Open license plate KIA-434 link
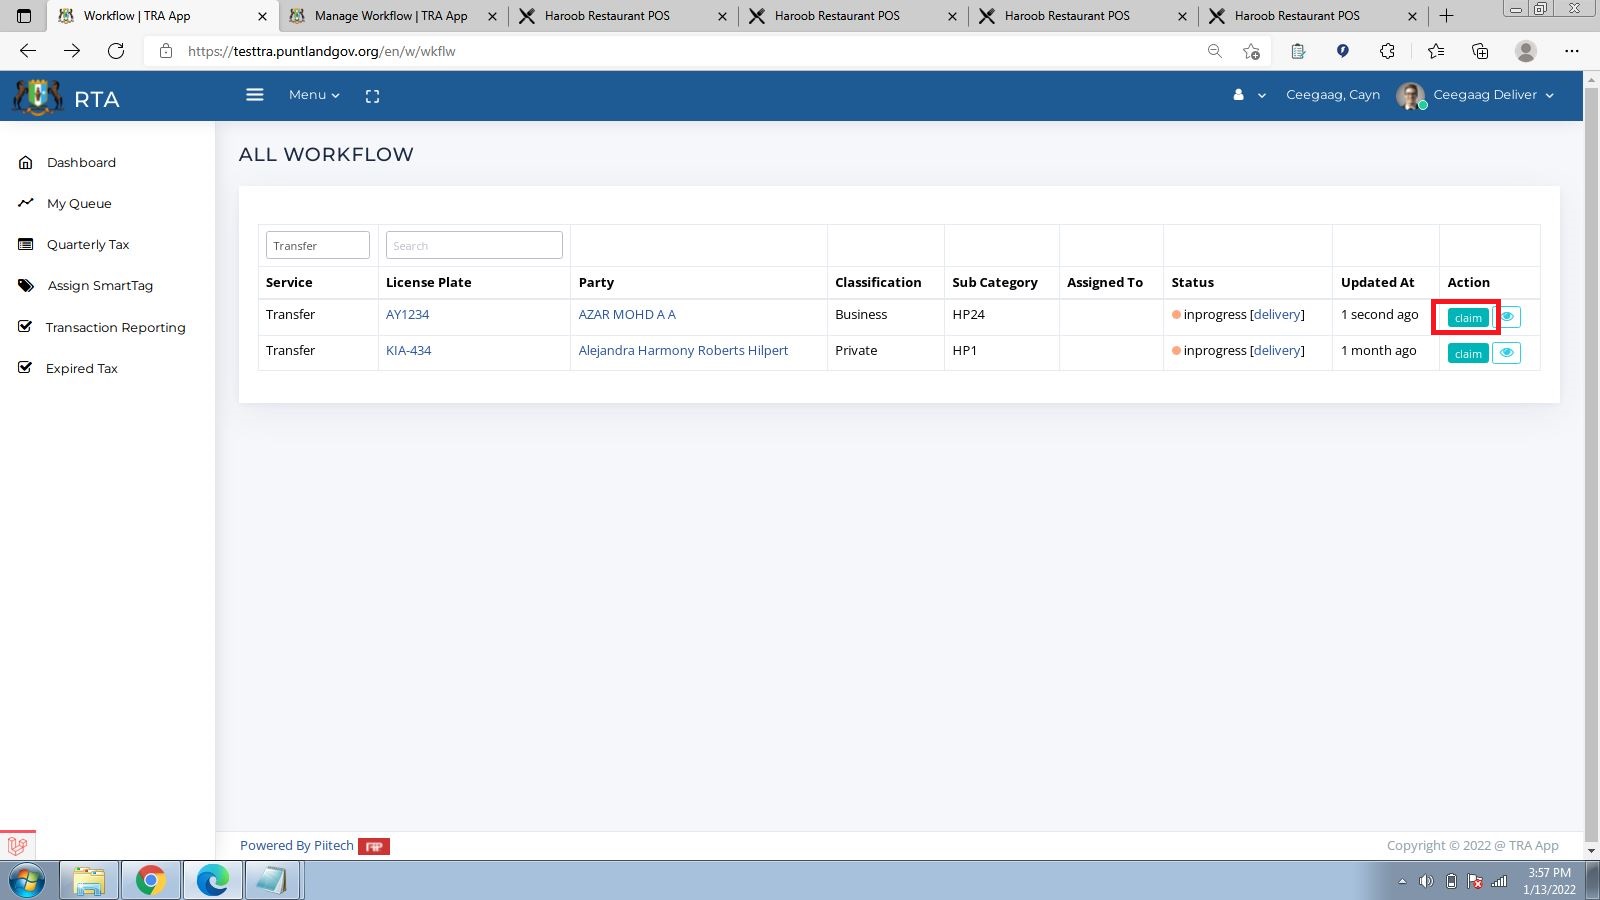Screen dimensions: 1600x900 pyautogui.click(x=408, y=351)
